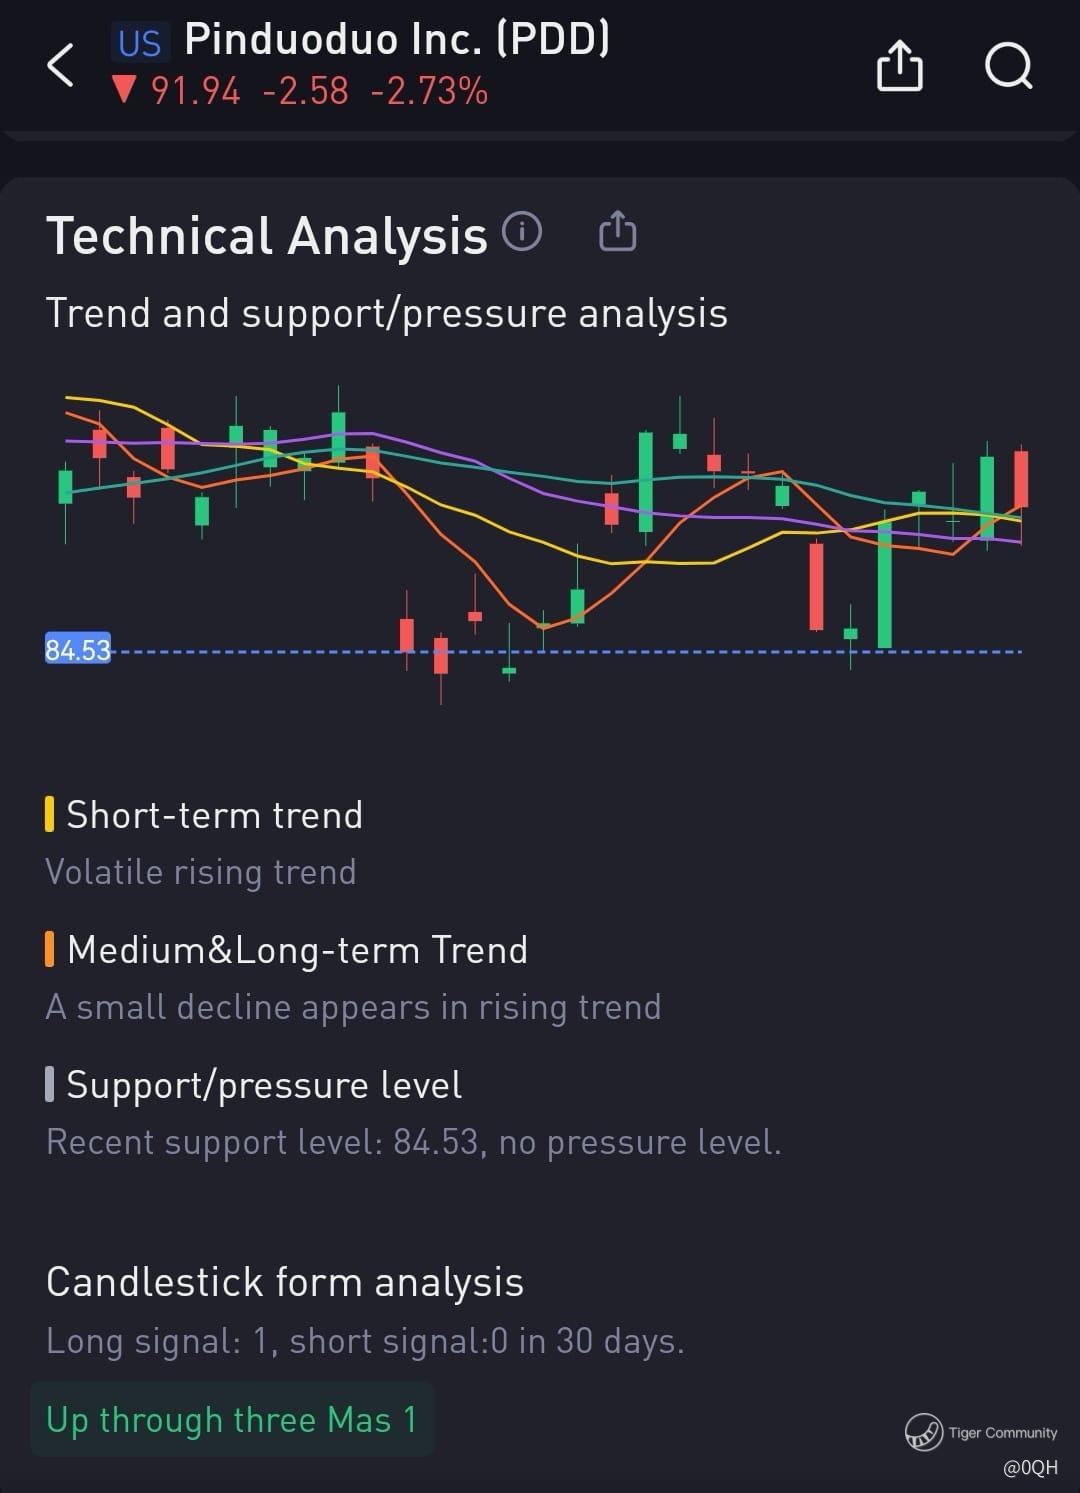Tap the Candlestick form analysis heading
This screenshot has width=1080, height=1493.
click(x=285, y=1282)
